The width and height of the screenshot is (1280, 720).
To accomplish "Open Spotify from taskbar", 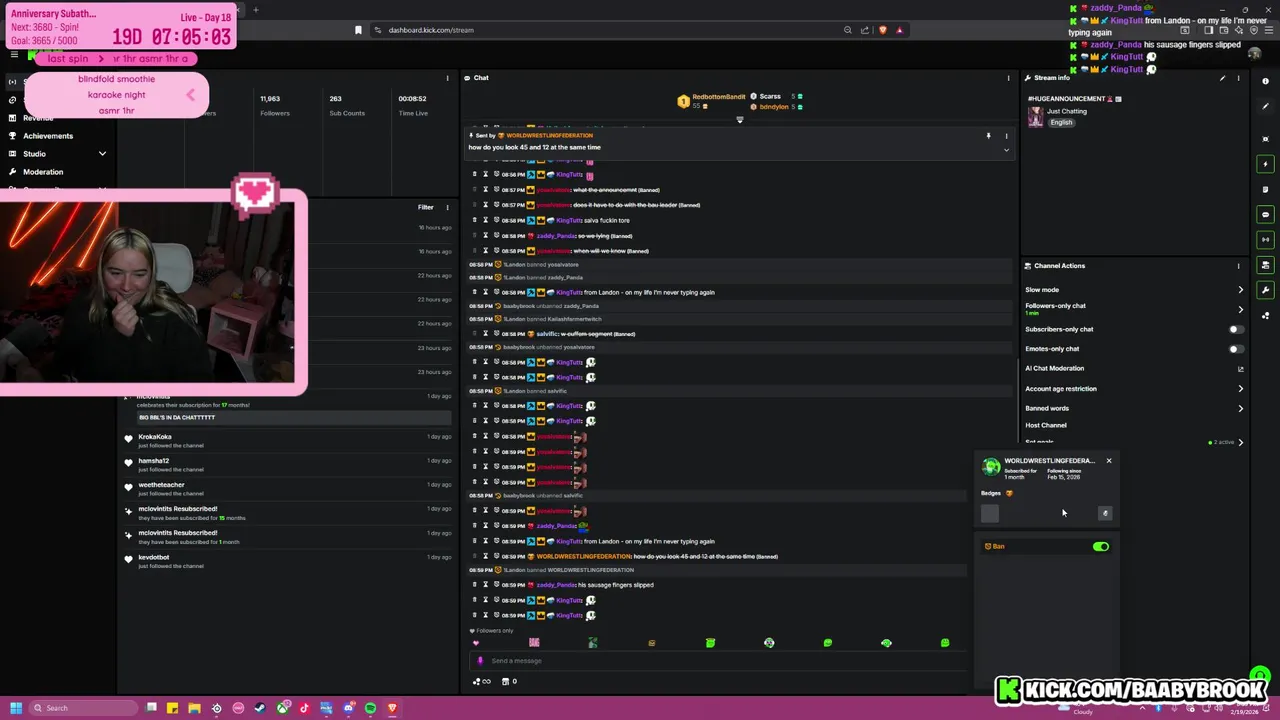I will coord(370,708).
